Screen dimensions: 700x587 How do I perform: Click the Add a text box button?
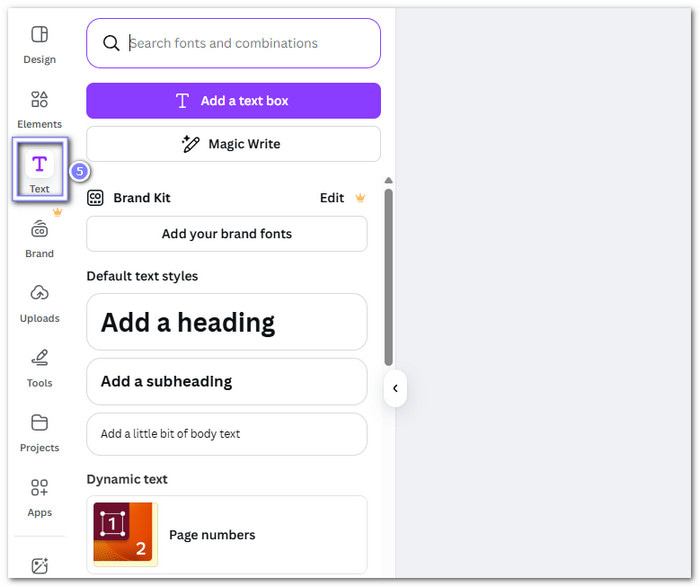(x=233, y=101)
